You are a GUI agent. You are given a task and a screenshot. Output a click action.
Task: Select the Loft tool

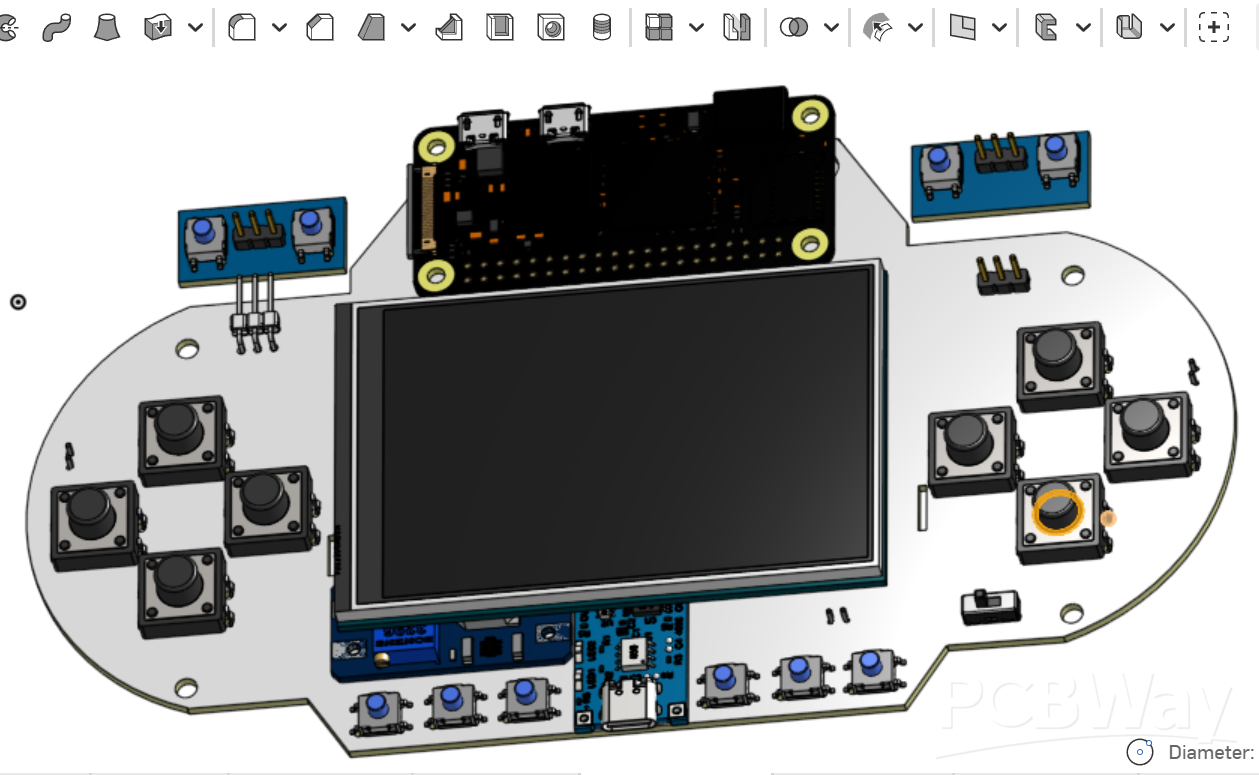point(107,28)
